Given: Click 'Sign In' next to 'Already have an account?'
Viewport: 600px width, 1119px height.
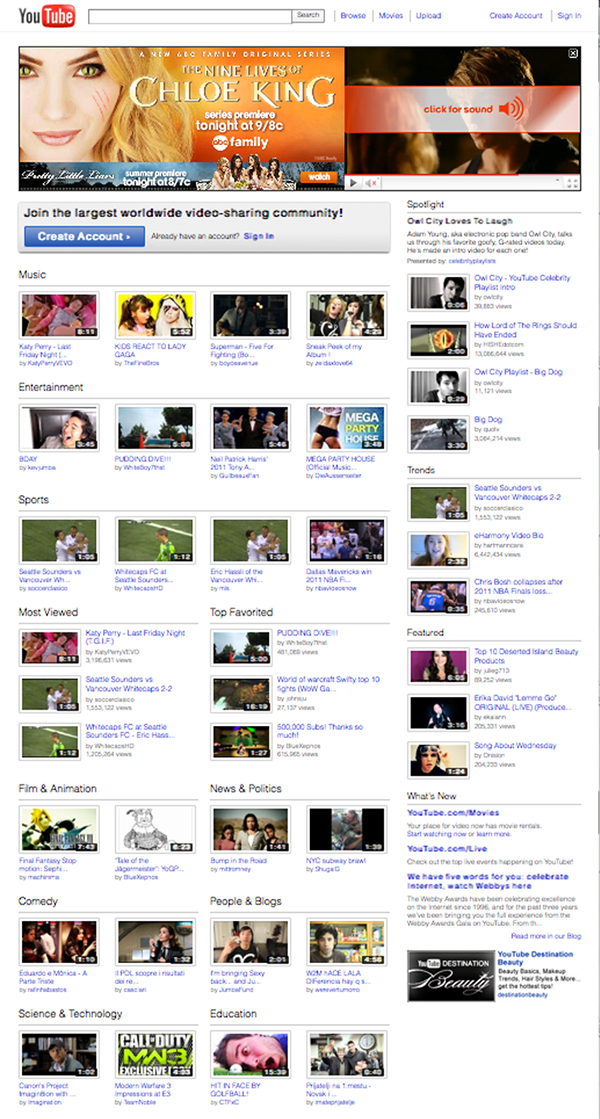Looking at the screenshot, I should click(259, 236).
